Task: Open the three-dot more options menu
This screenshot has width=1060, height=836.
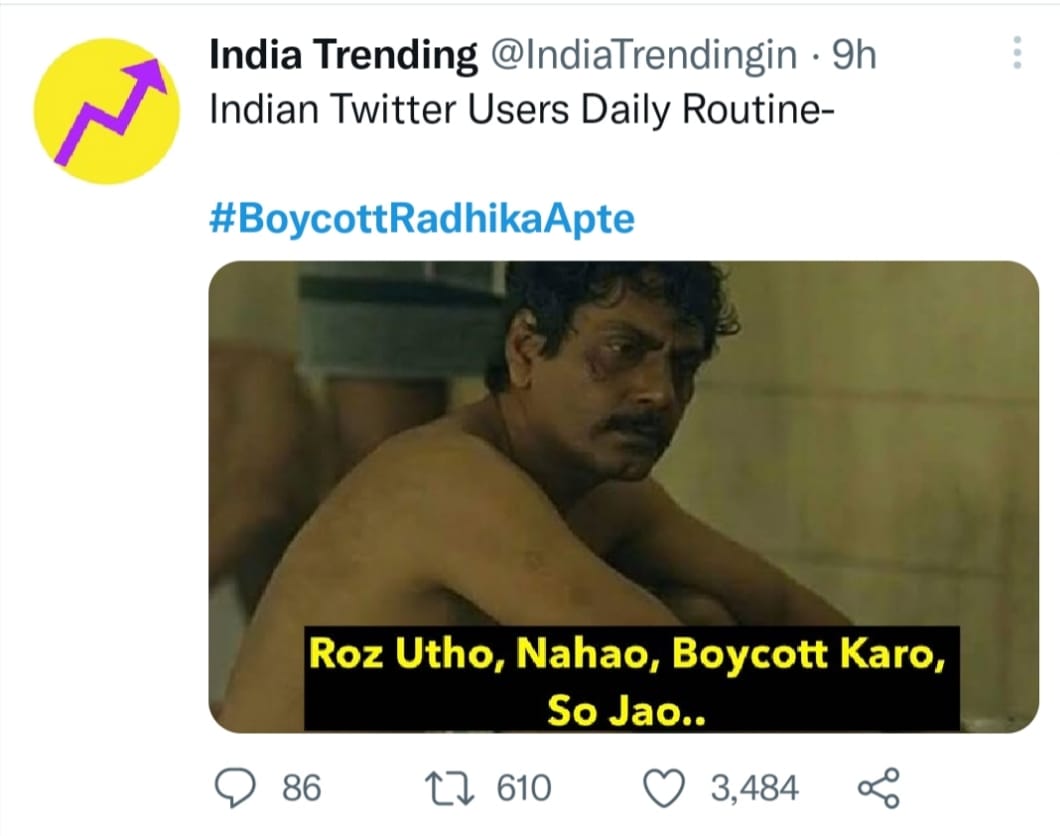Action: point(1018,55)
